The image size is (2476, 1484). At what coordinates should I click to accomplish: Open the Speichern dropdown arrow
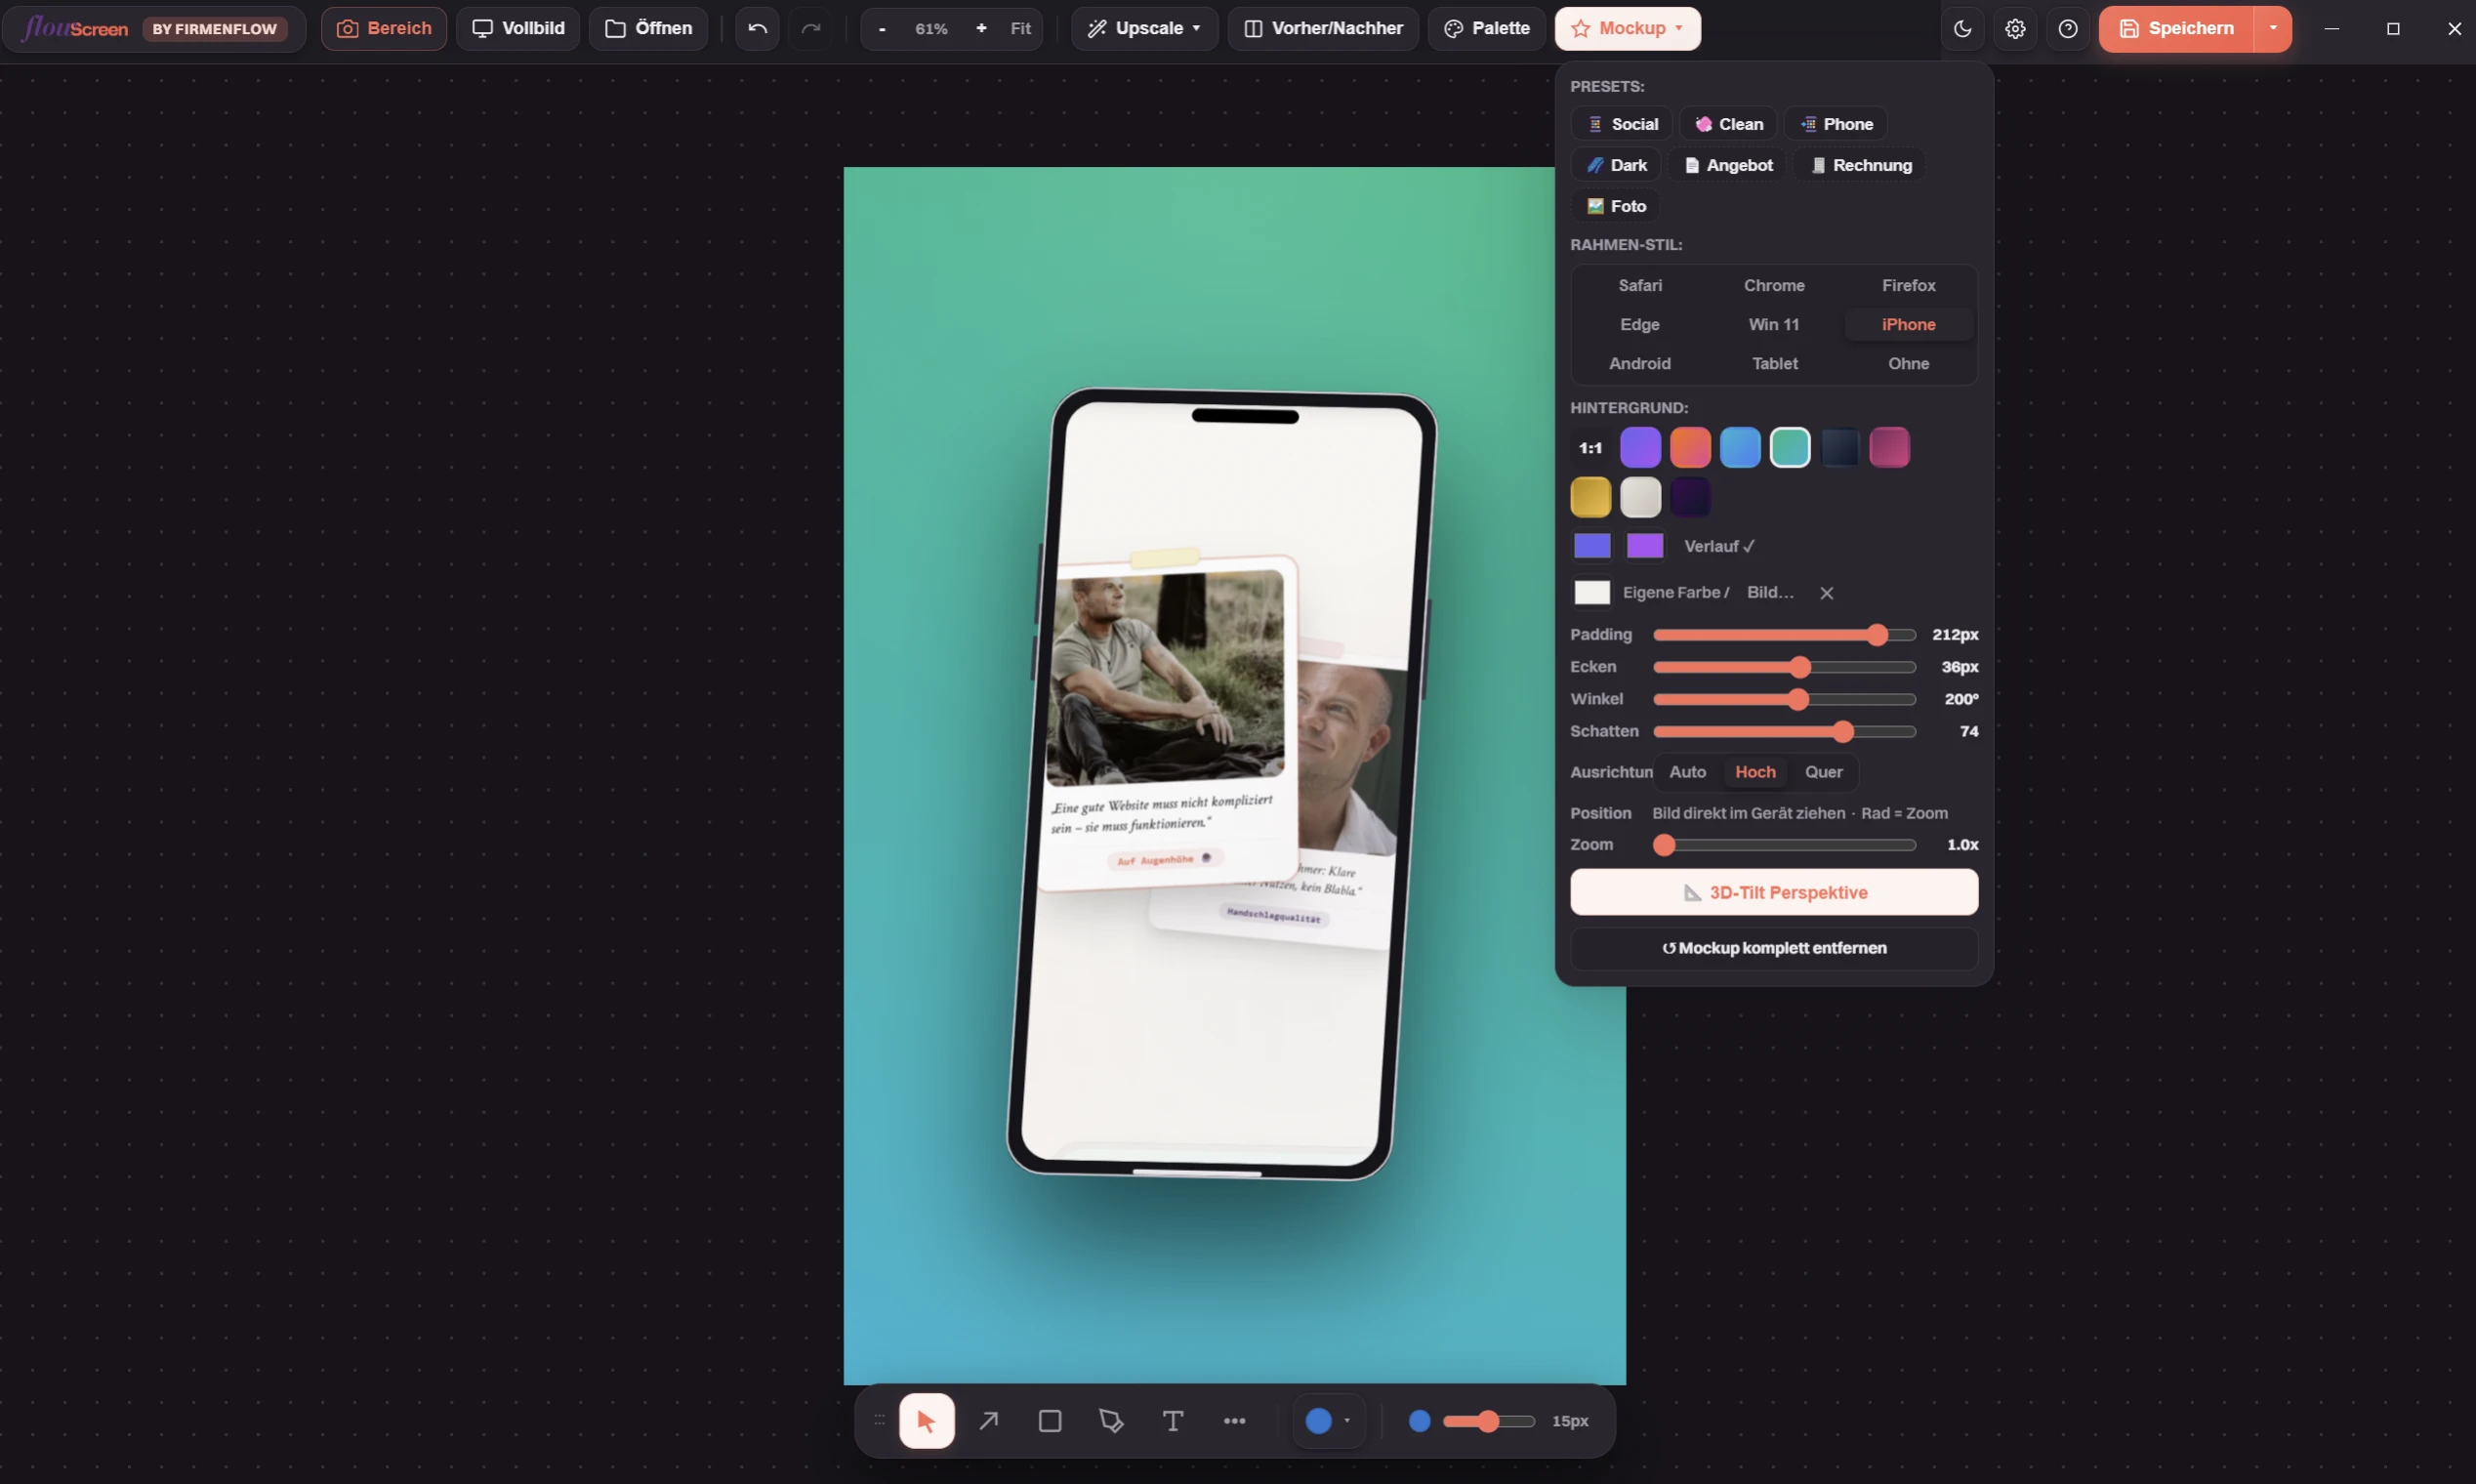[2273, 28]
